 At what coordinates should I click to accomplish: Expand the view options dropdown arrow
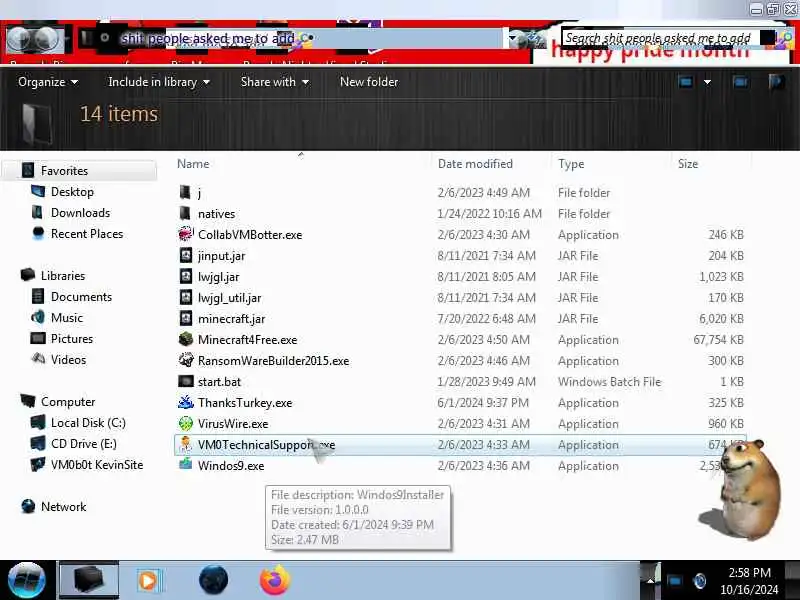coord(707,82)
